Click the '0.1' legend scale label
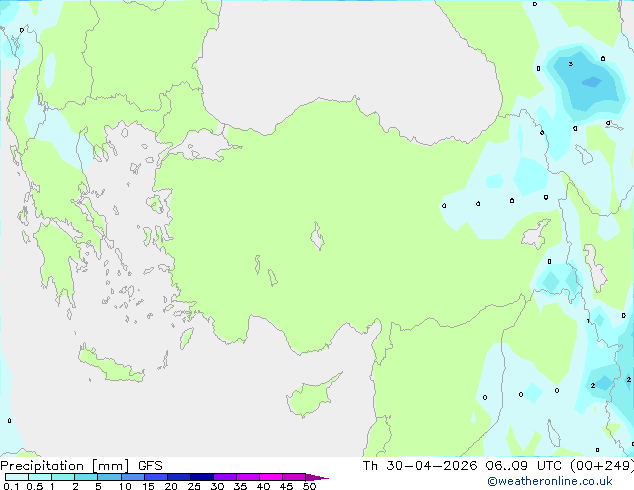Screen dimensions: 634x490 click(11, 486)
